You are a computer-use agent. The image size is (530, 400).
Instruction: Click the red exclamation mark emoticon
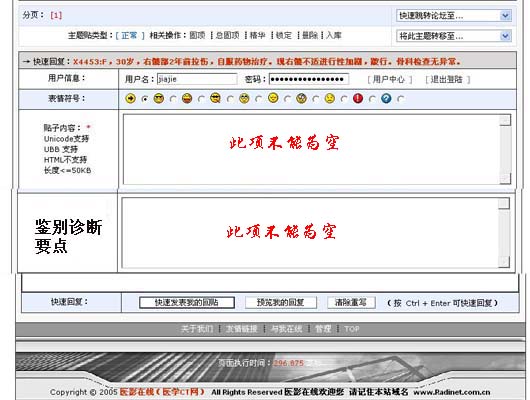tap(358, 98)
